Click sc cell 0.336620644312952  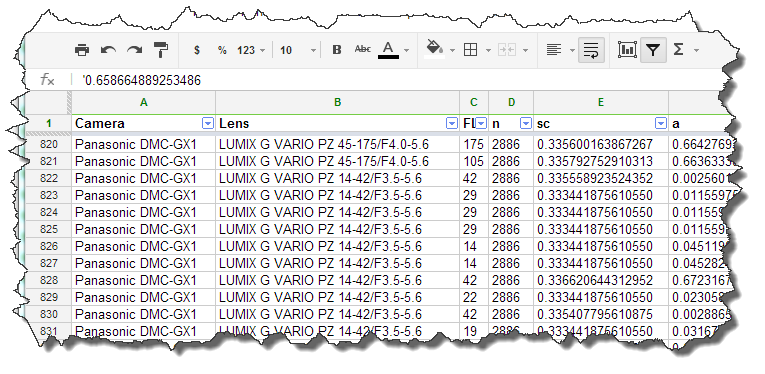(x=601, y=280)
